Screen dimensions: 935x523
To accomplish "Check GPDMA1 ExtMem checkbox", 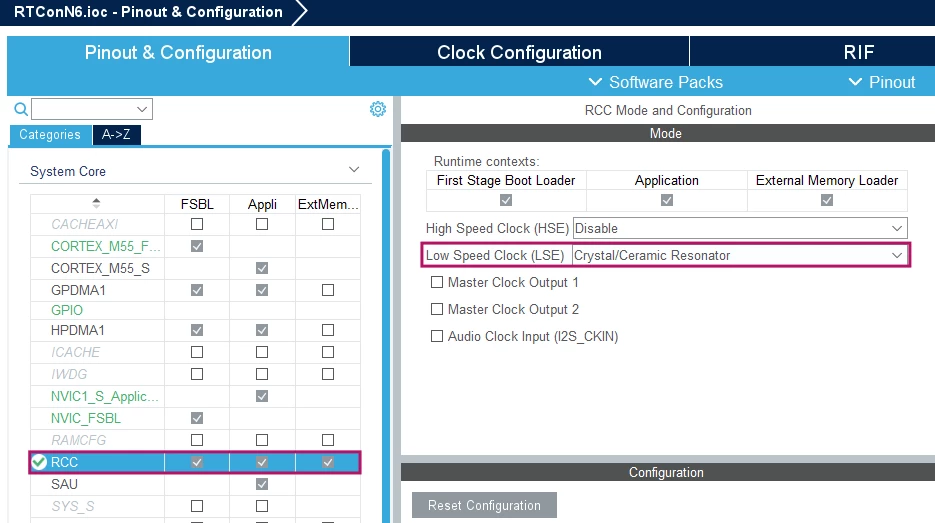I will [x=328, y=290].
